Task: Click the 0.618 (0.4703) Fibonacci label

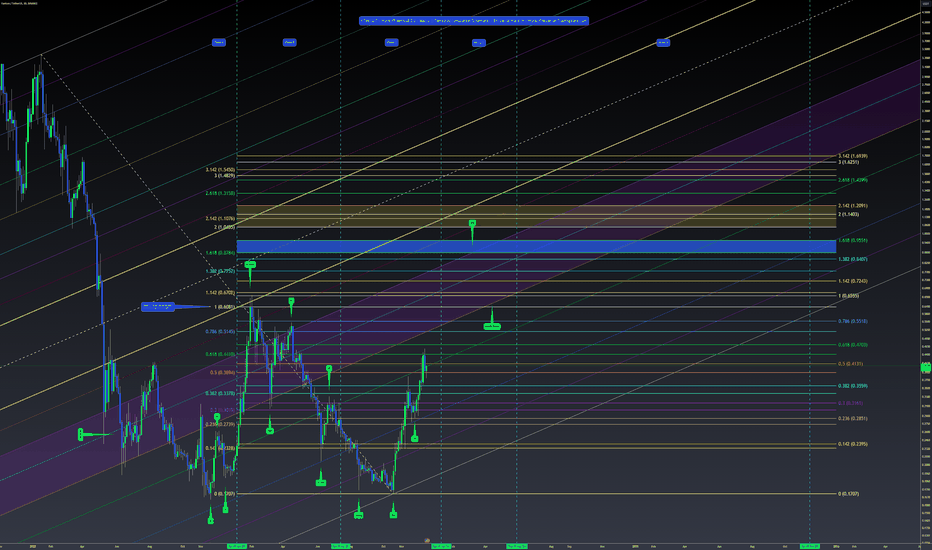Action: 852,345
